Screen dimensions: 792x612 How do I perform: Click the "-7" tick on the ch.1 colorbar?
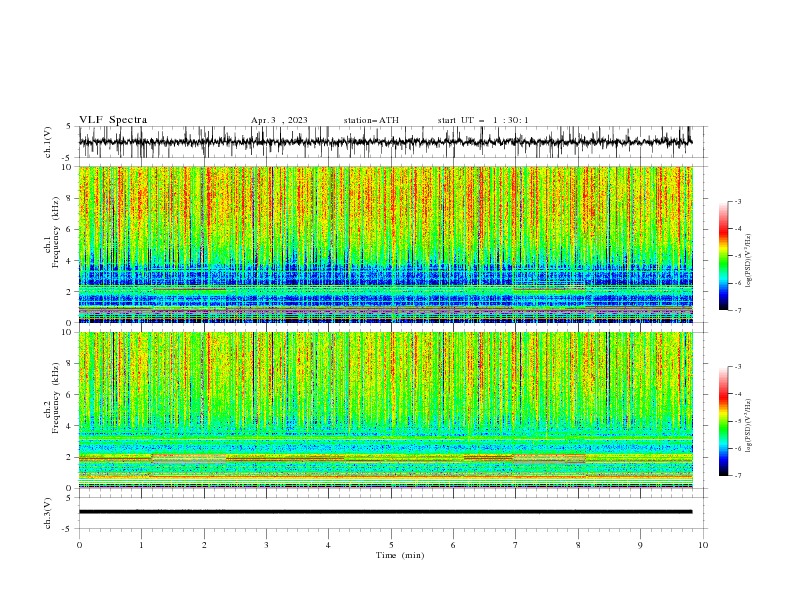pos(738,310)
